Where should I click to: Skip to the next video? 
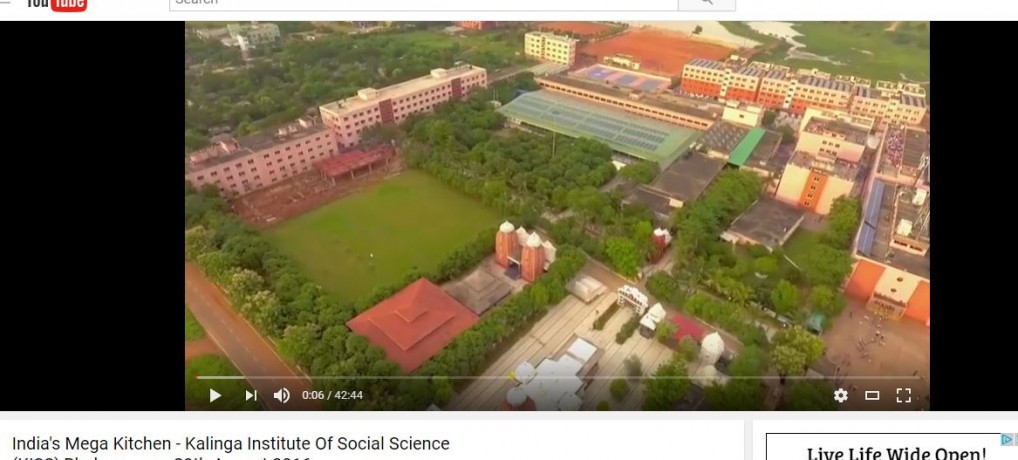pyautogui.click(x=251, y=395)
